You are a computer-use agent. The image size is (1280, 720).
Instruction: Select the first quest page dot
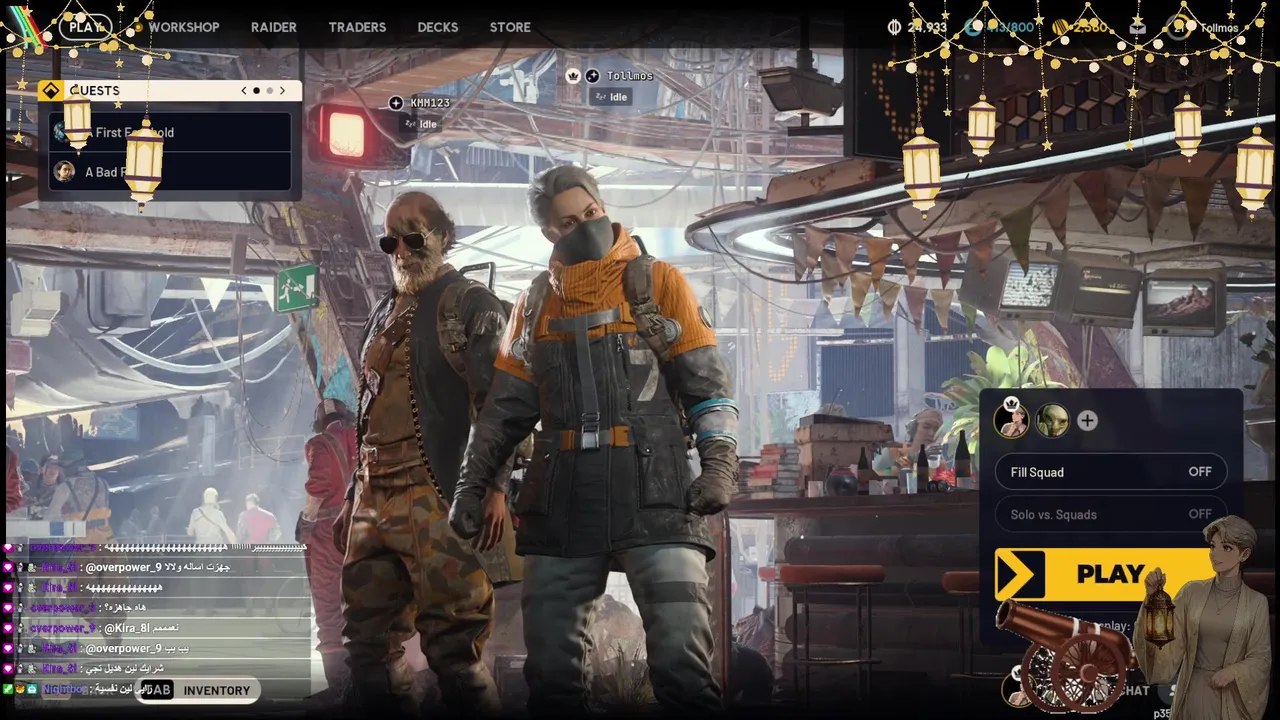[256, 90]
